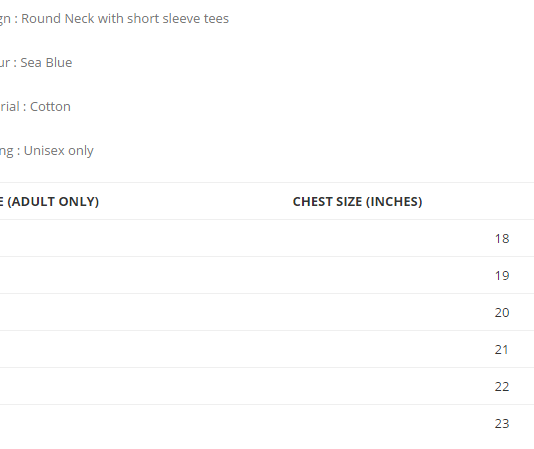Select the chest size value 19
The image size is (534, 449).
coord(502,276)
